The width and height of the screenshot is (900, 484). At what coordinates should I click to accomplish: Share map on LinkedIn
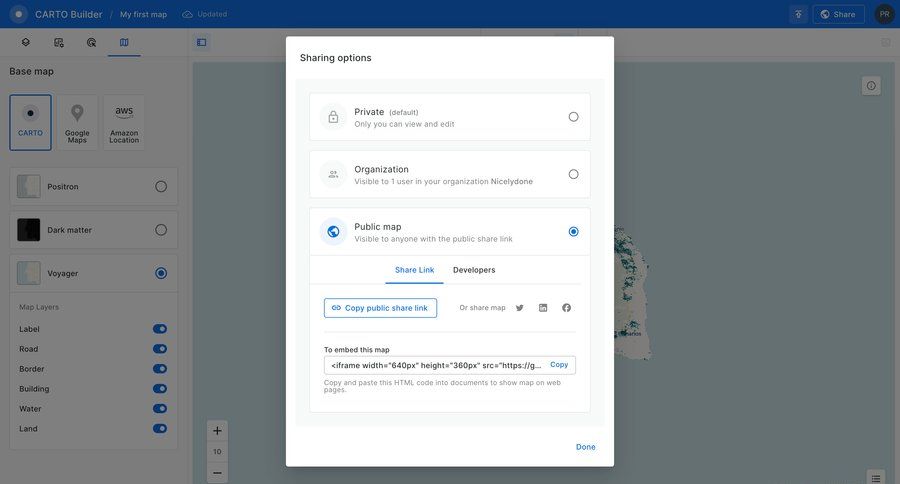pyautogui.click(x=543, y=308)
